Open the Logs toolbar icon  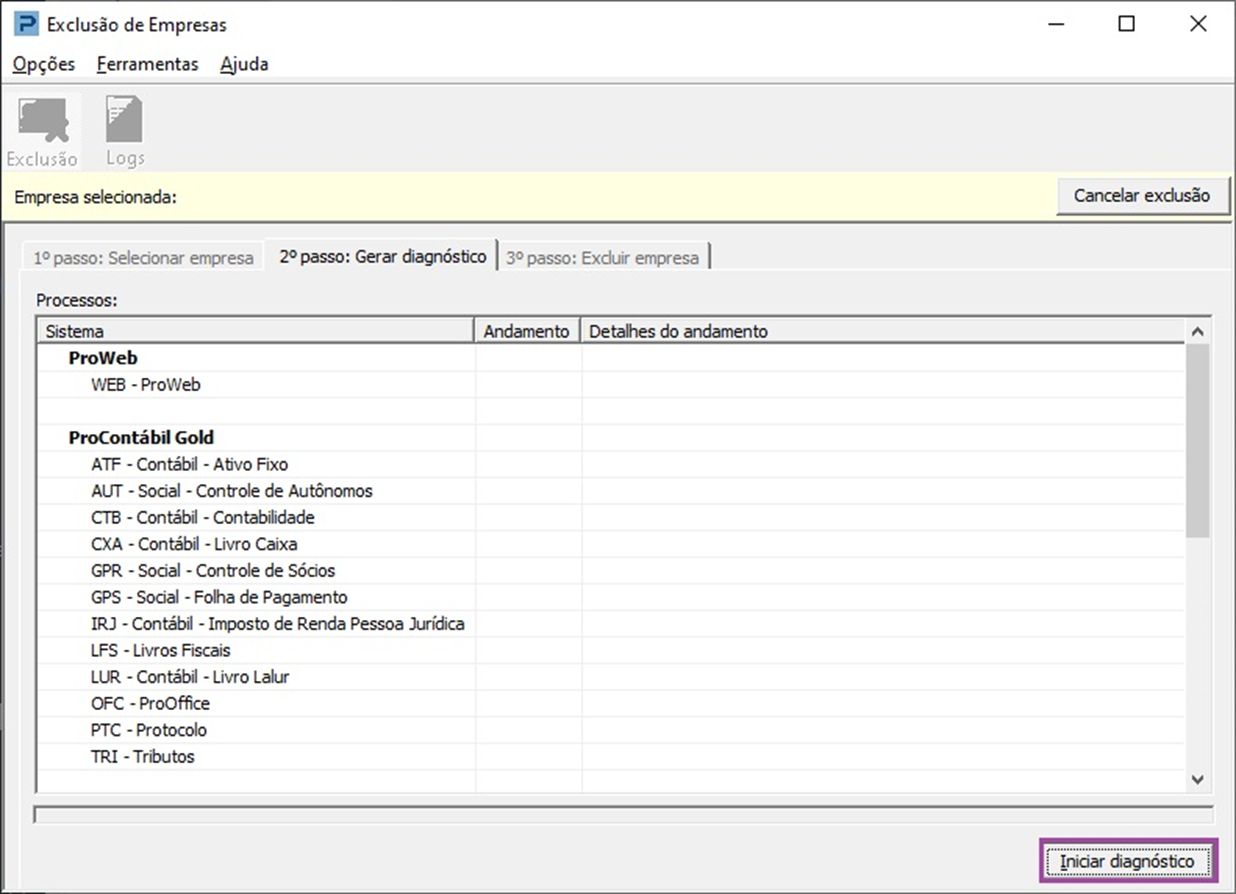(x=125, y=132)
